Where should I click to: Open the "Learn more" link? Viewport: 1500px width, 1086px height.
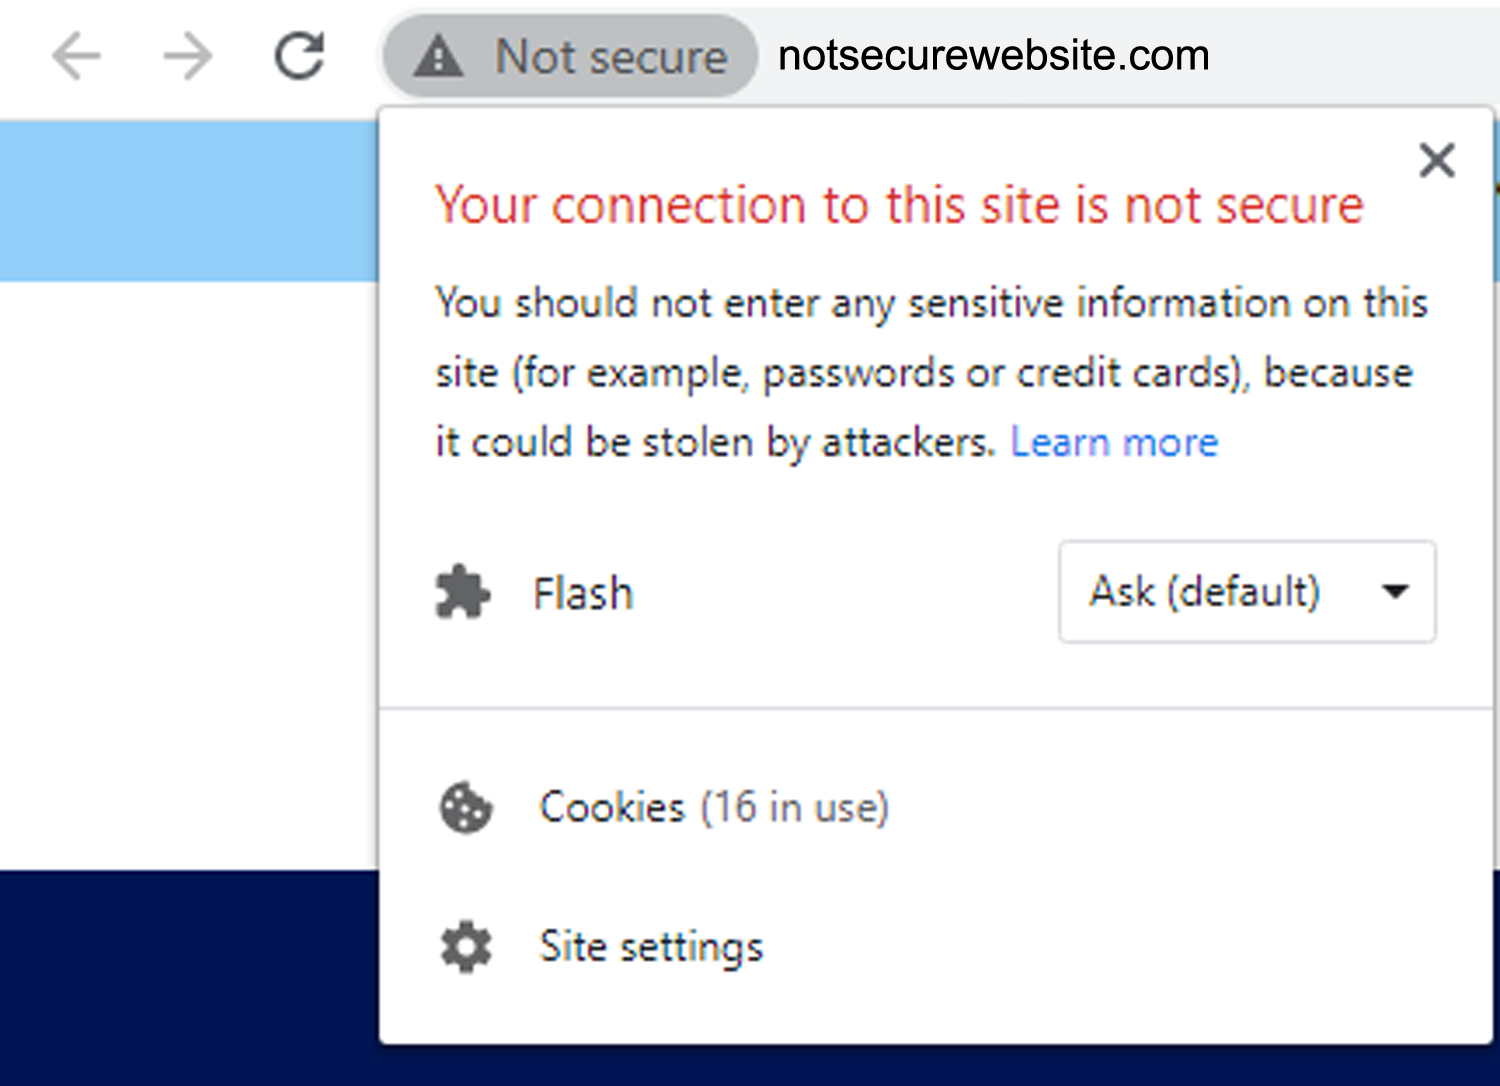pyautogui.click(x=1114, y=442)
